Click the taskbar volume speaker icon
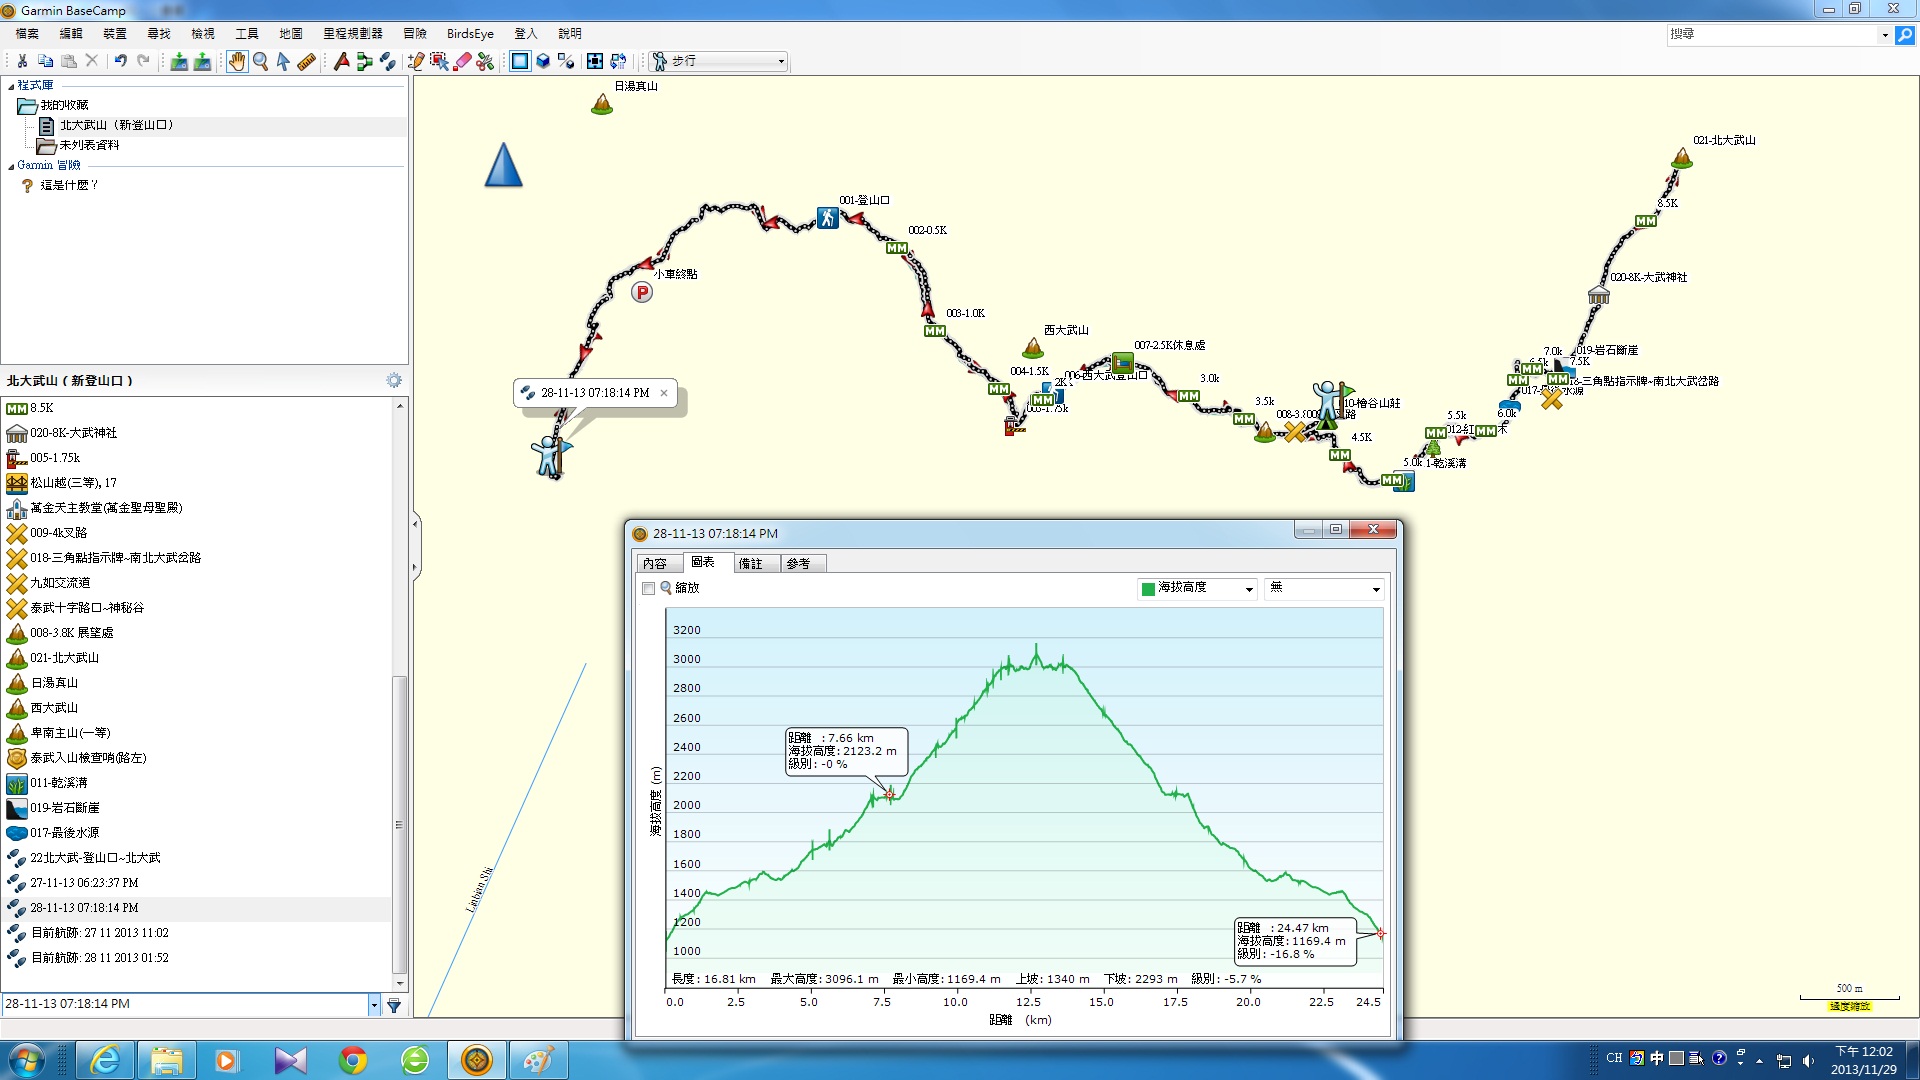Screen dimensions: 1920x1080 click(1807, 1060)
